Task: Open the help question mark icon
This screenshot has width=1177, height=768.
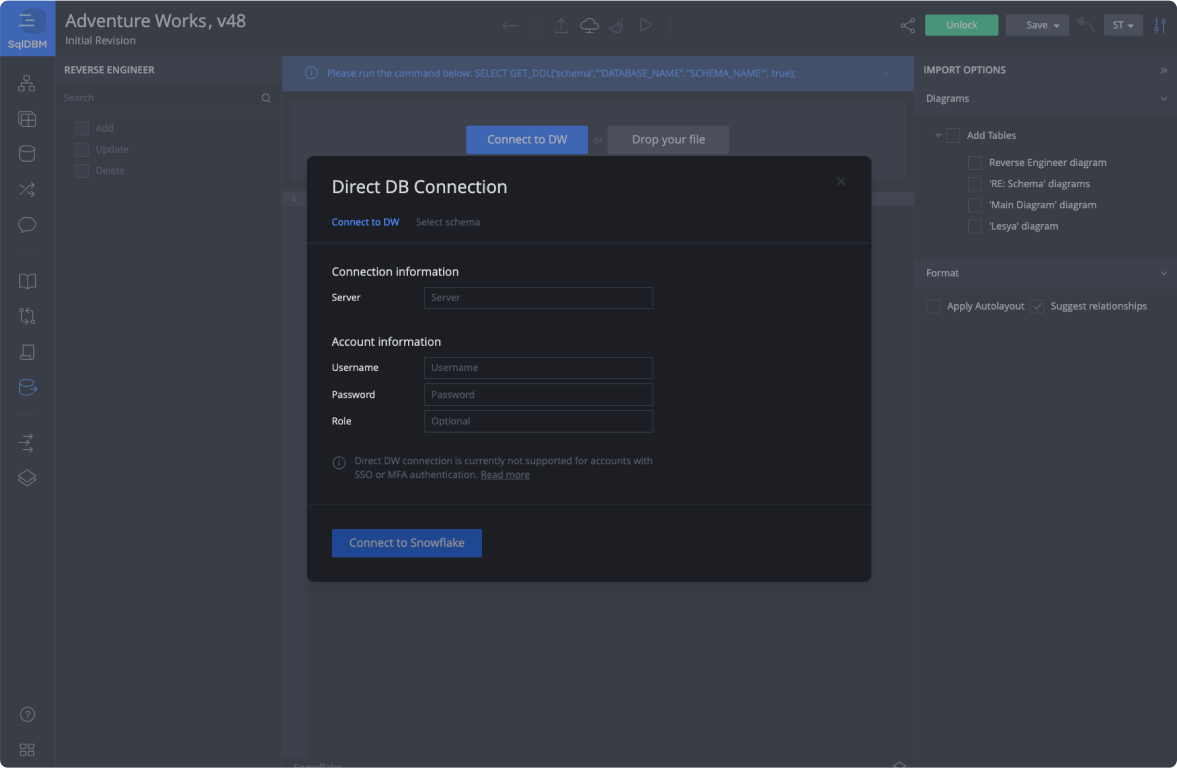Action: [x=27, y=714]
